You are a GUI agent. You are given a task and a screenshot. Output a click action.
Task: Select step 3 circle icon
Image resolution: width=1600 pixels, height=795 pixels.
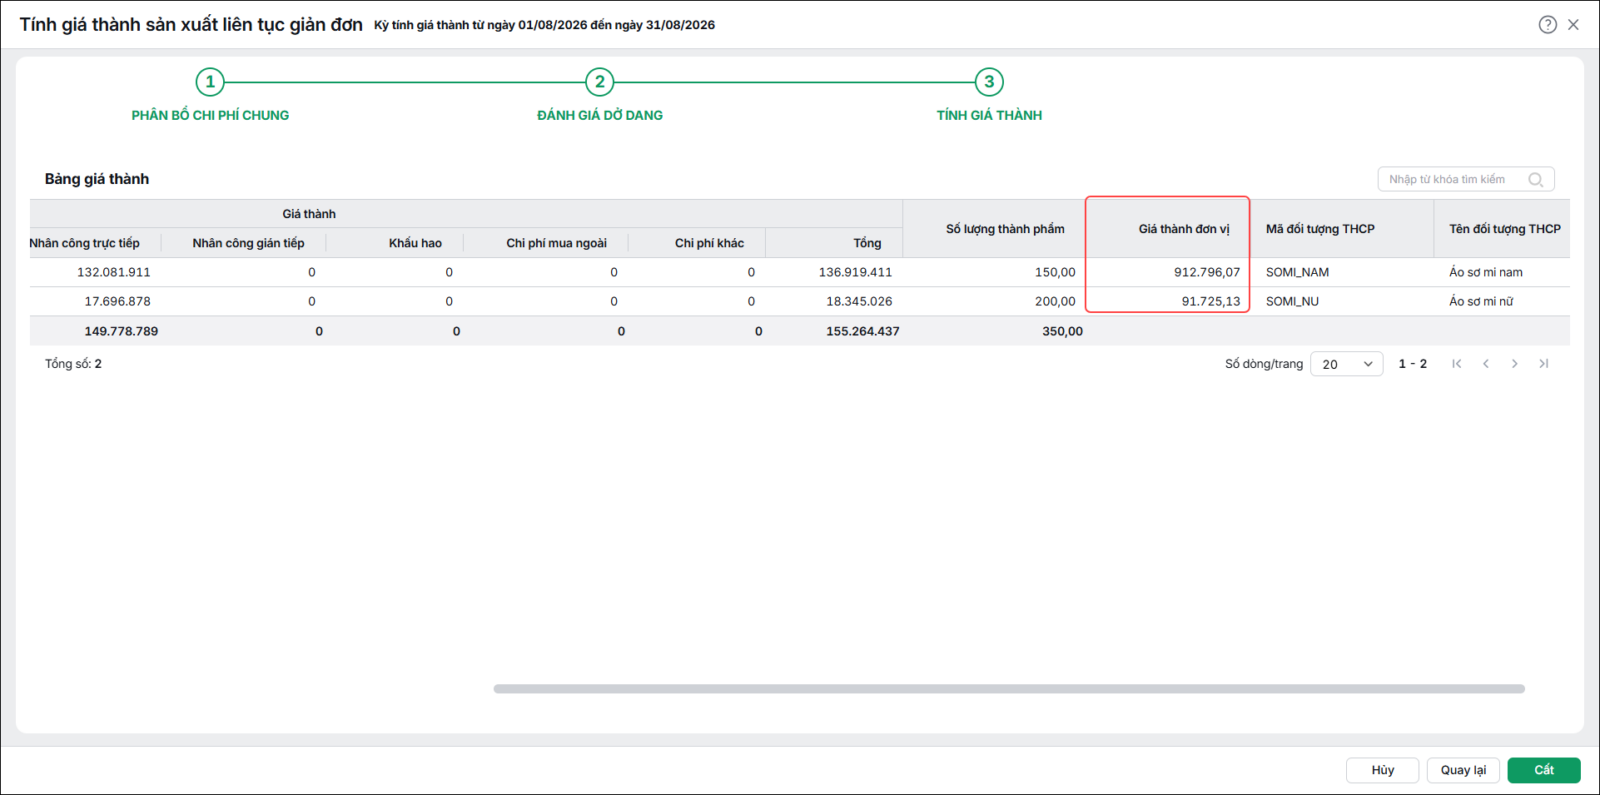(x=989, y=82)
